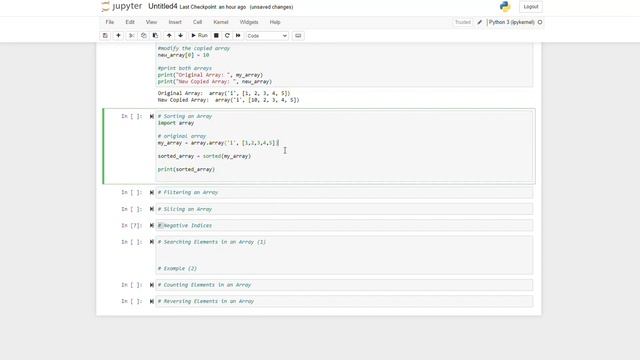
Task: Copy selected cells using the toolbar copy icon
Action: click(143, 36)
